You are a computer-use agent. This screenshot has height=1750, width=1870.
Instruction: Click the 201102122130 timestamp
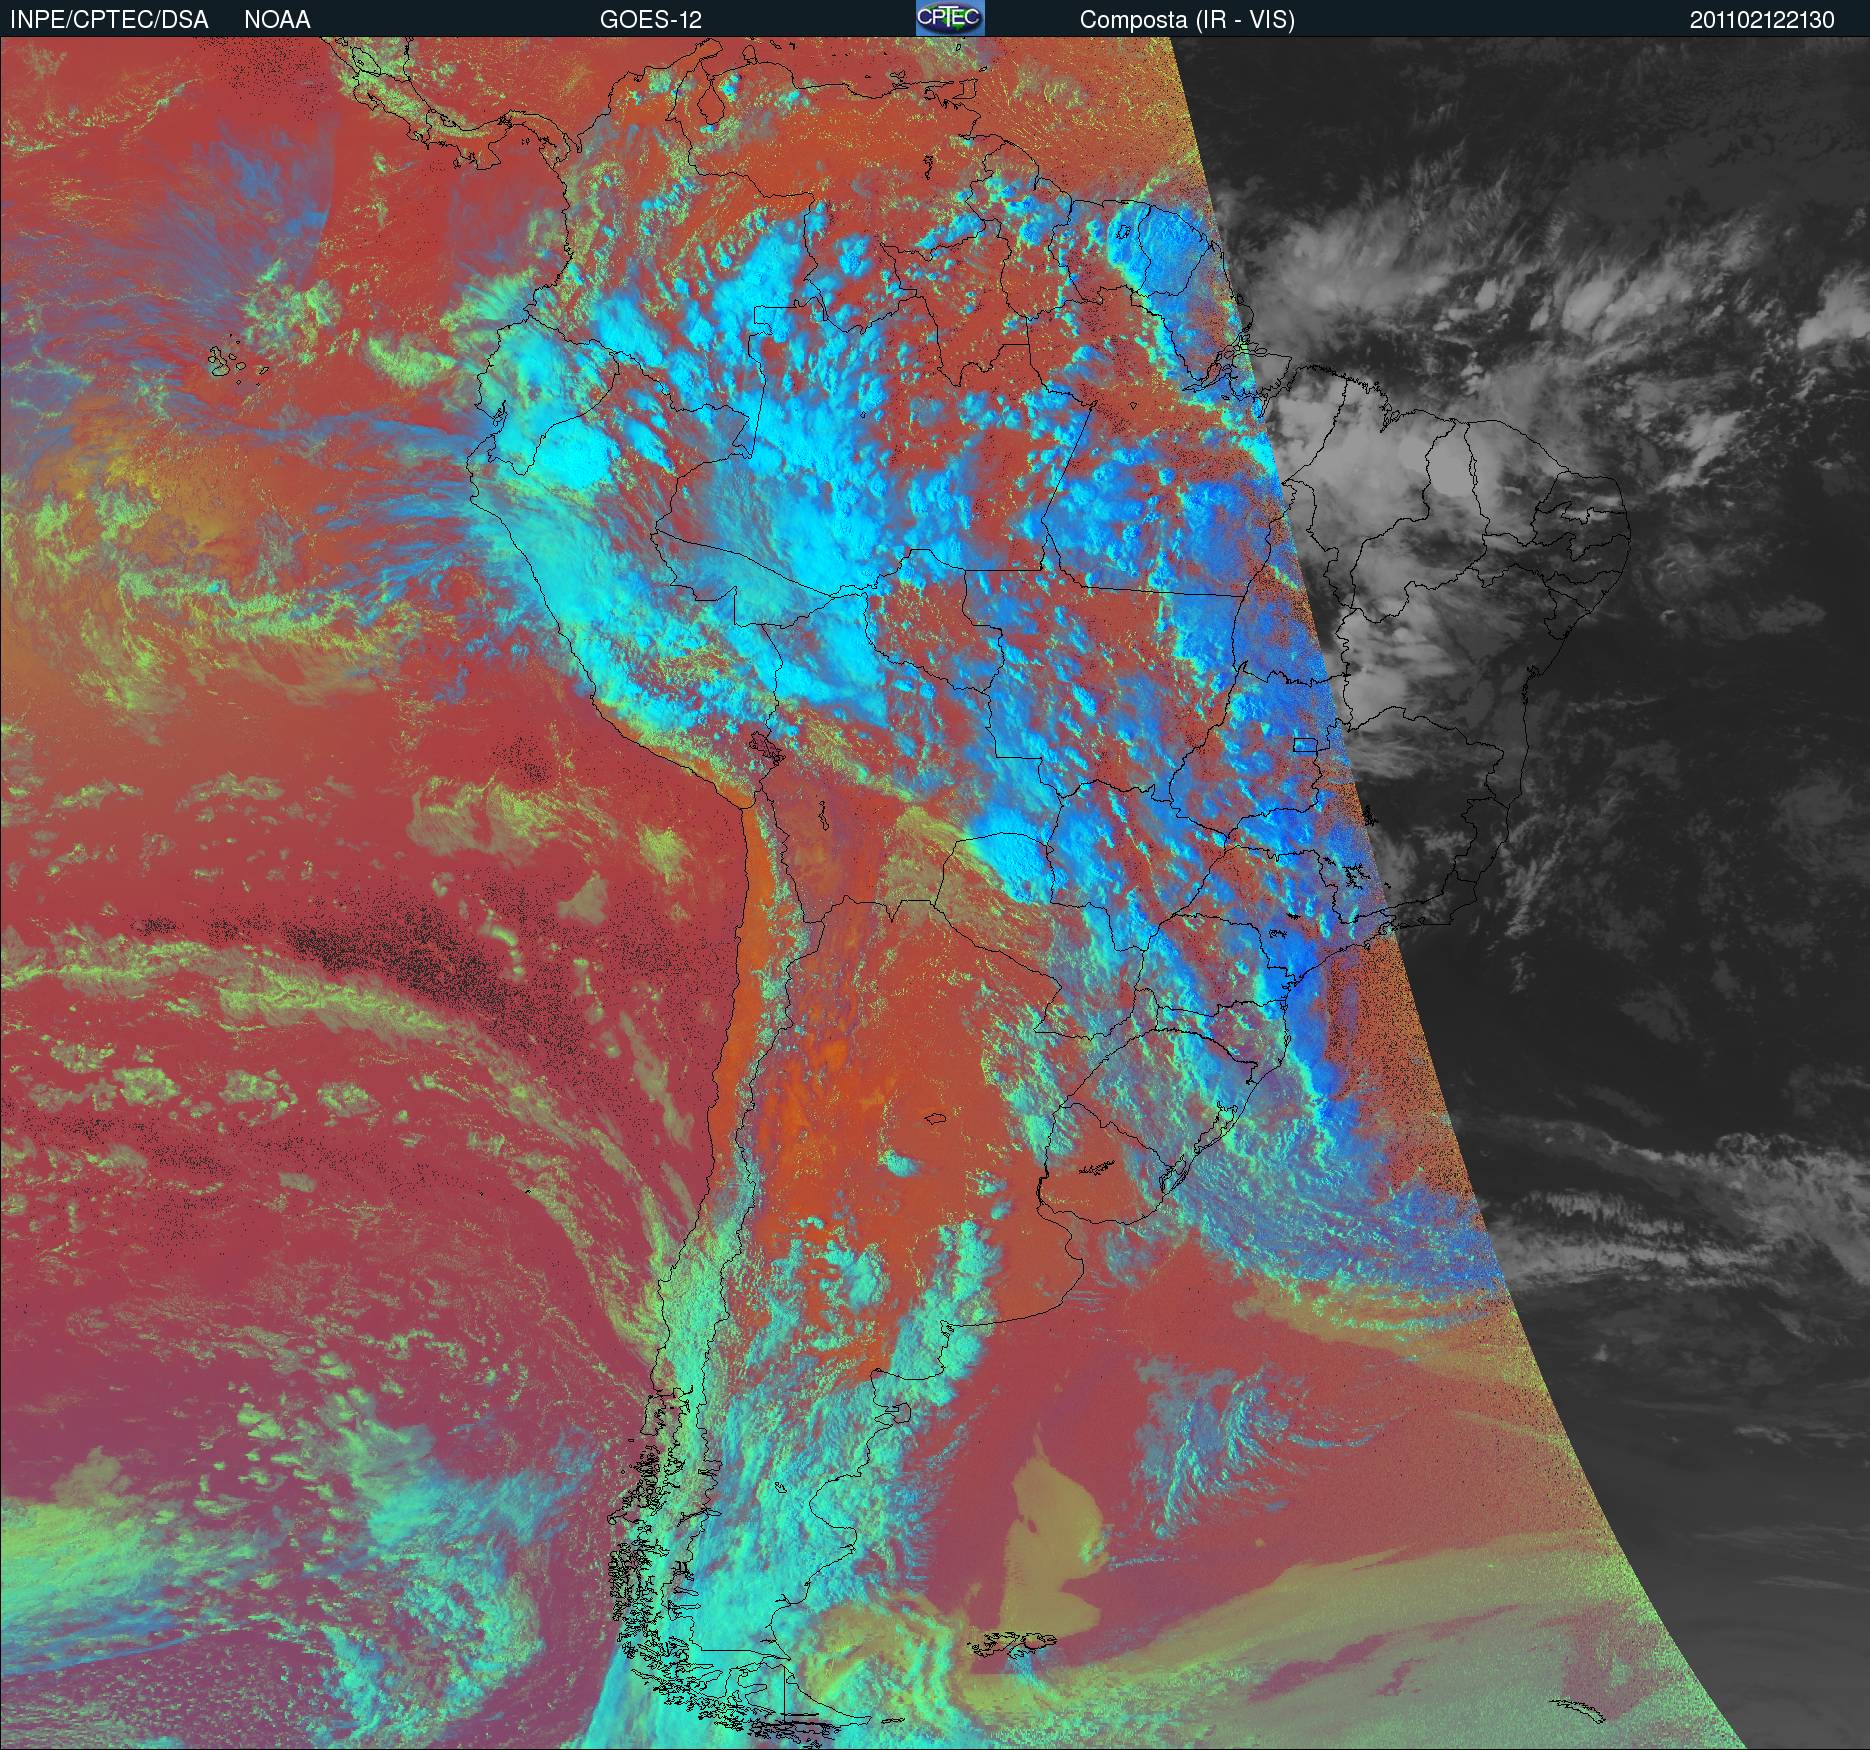click(x=1762, y=20)
